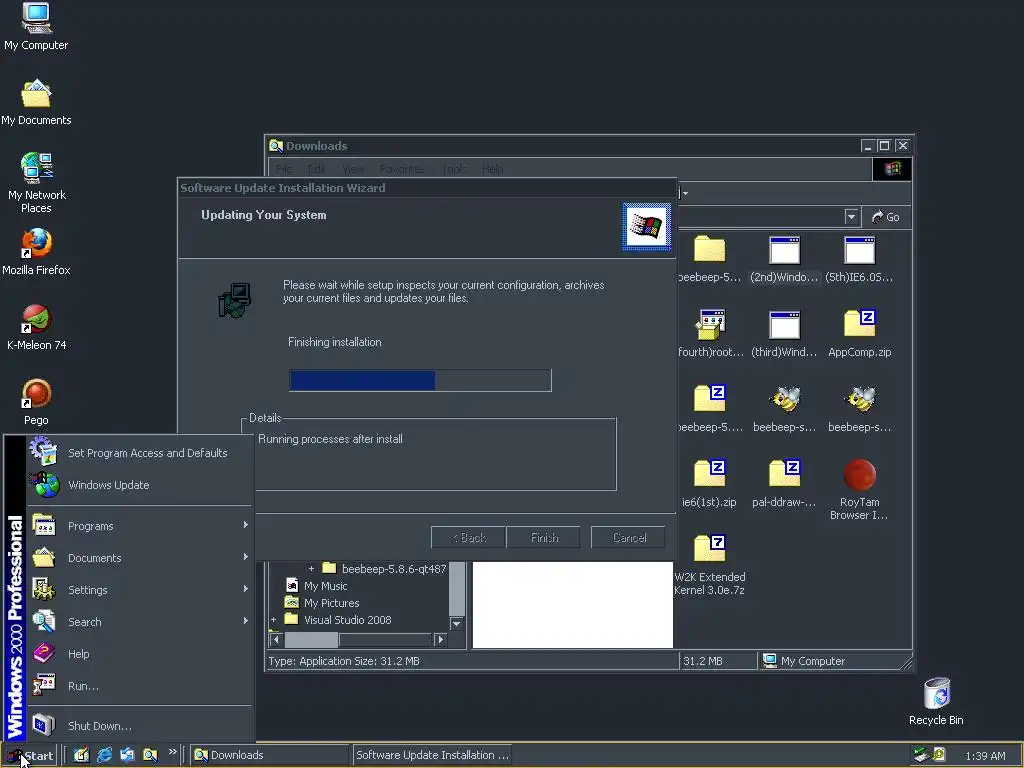Select (third)Wind... file in Downloads

[x=784, y=334]
